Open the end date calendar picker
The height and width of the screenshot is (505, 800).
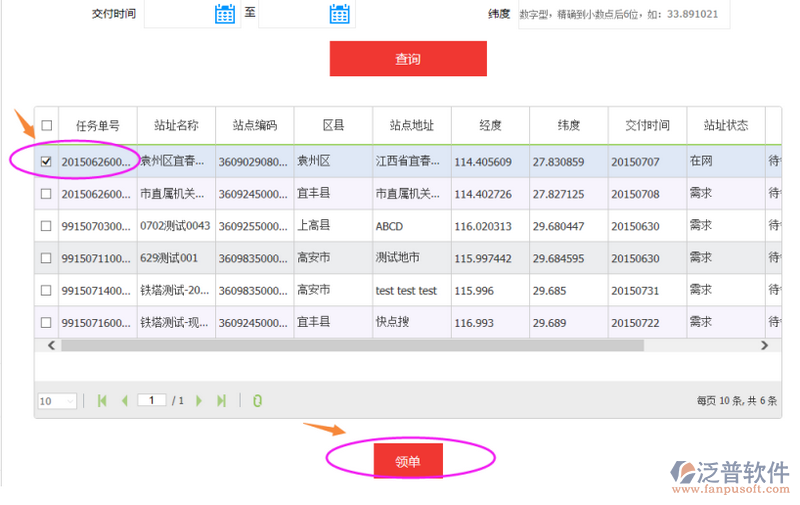[339, 14]
